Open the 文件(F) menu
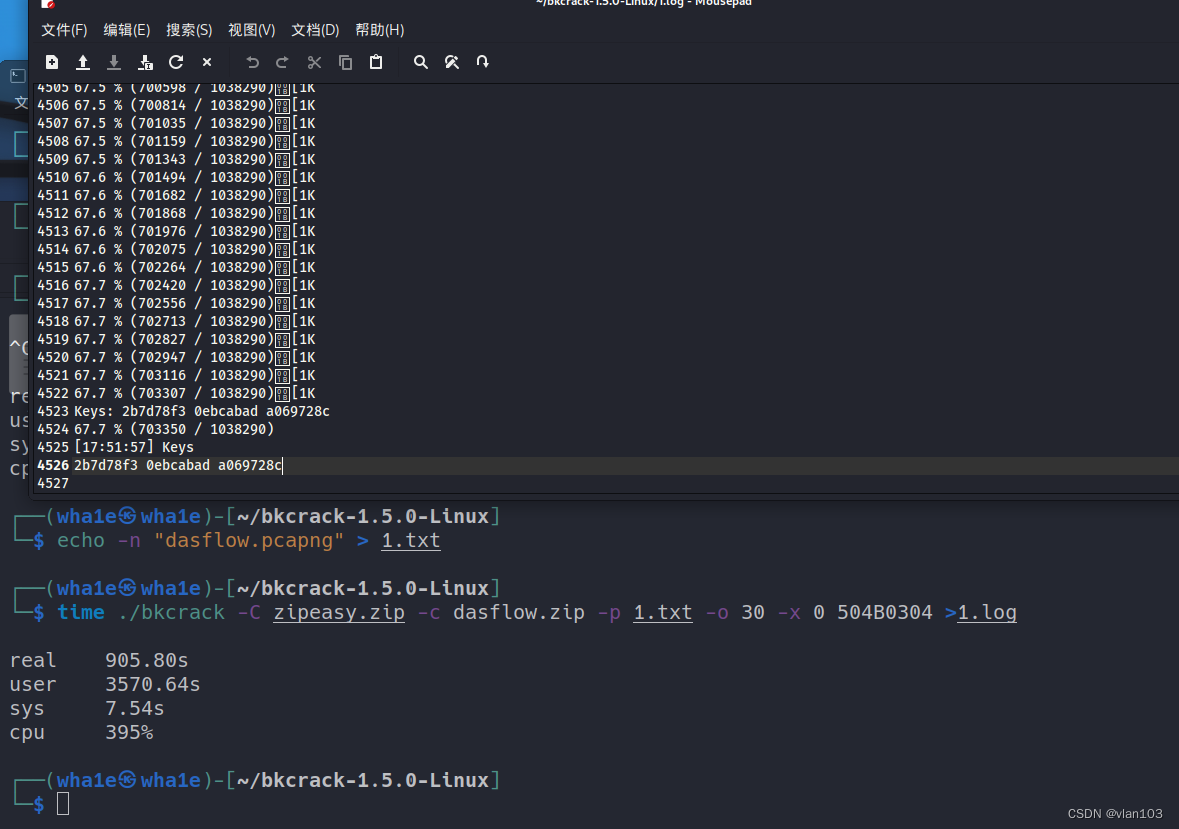The image size is (1179, 829). pyautogui.click(x=64, y=30)
